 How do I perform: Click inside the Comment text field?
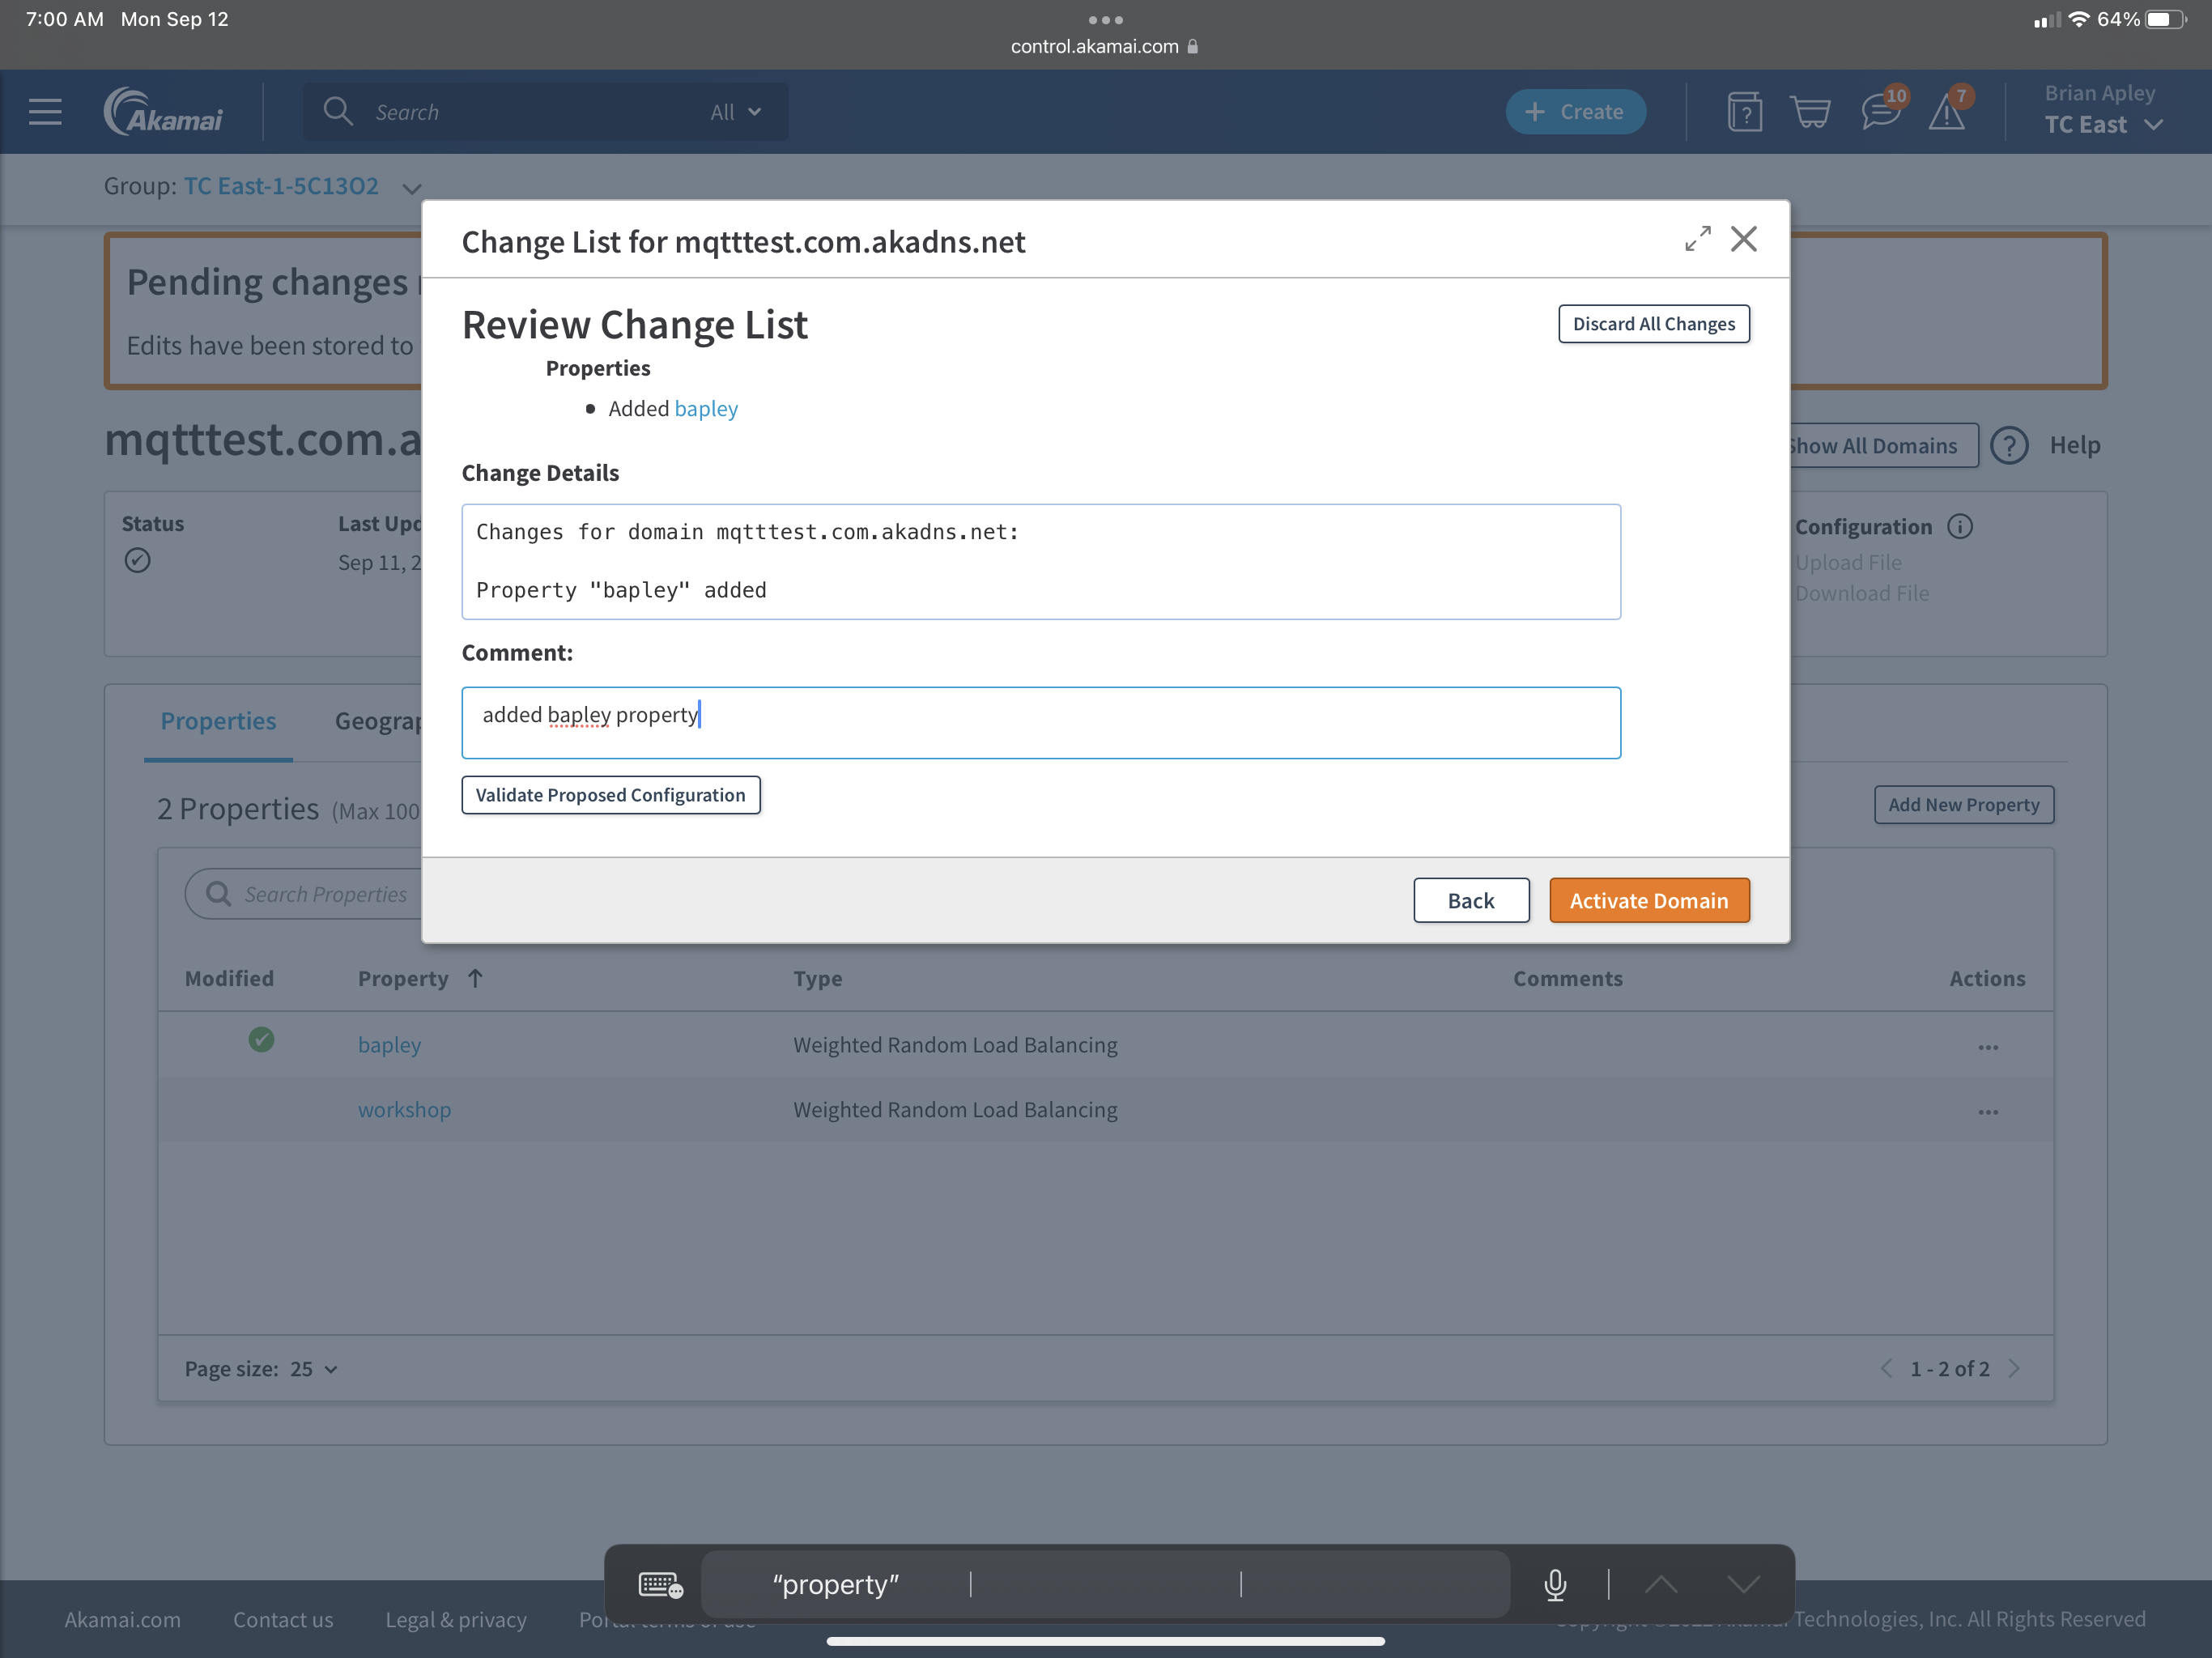point(1040,722)
